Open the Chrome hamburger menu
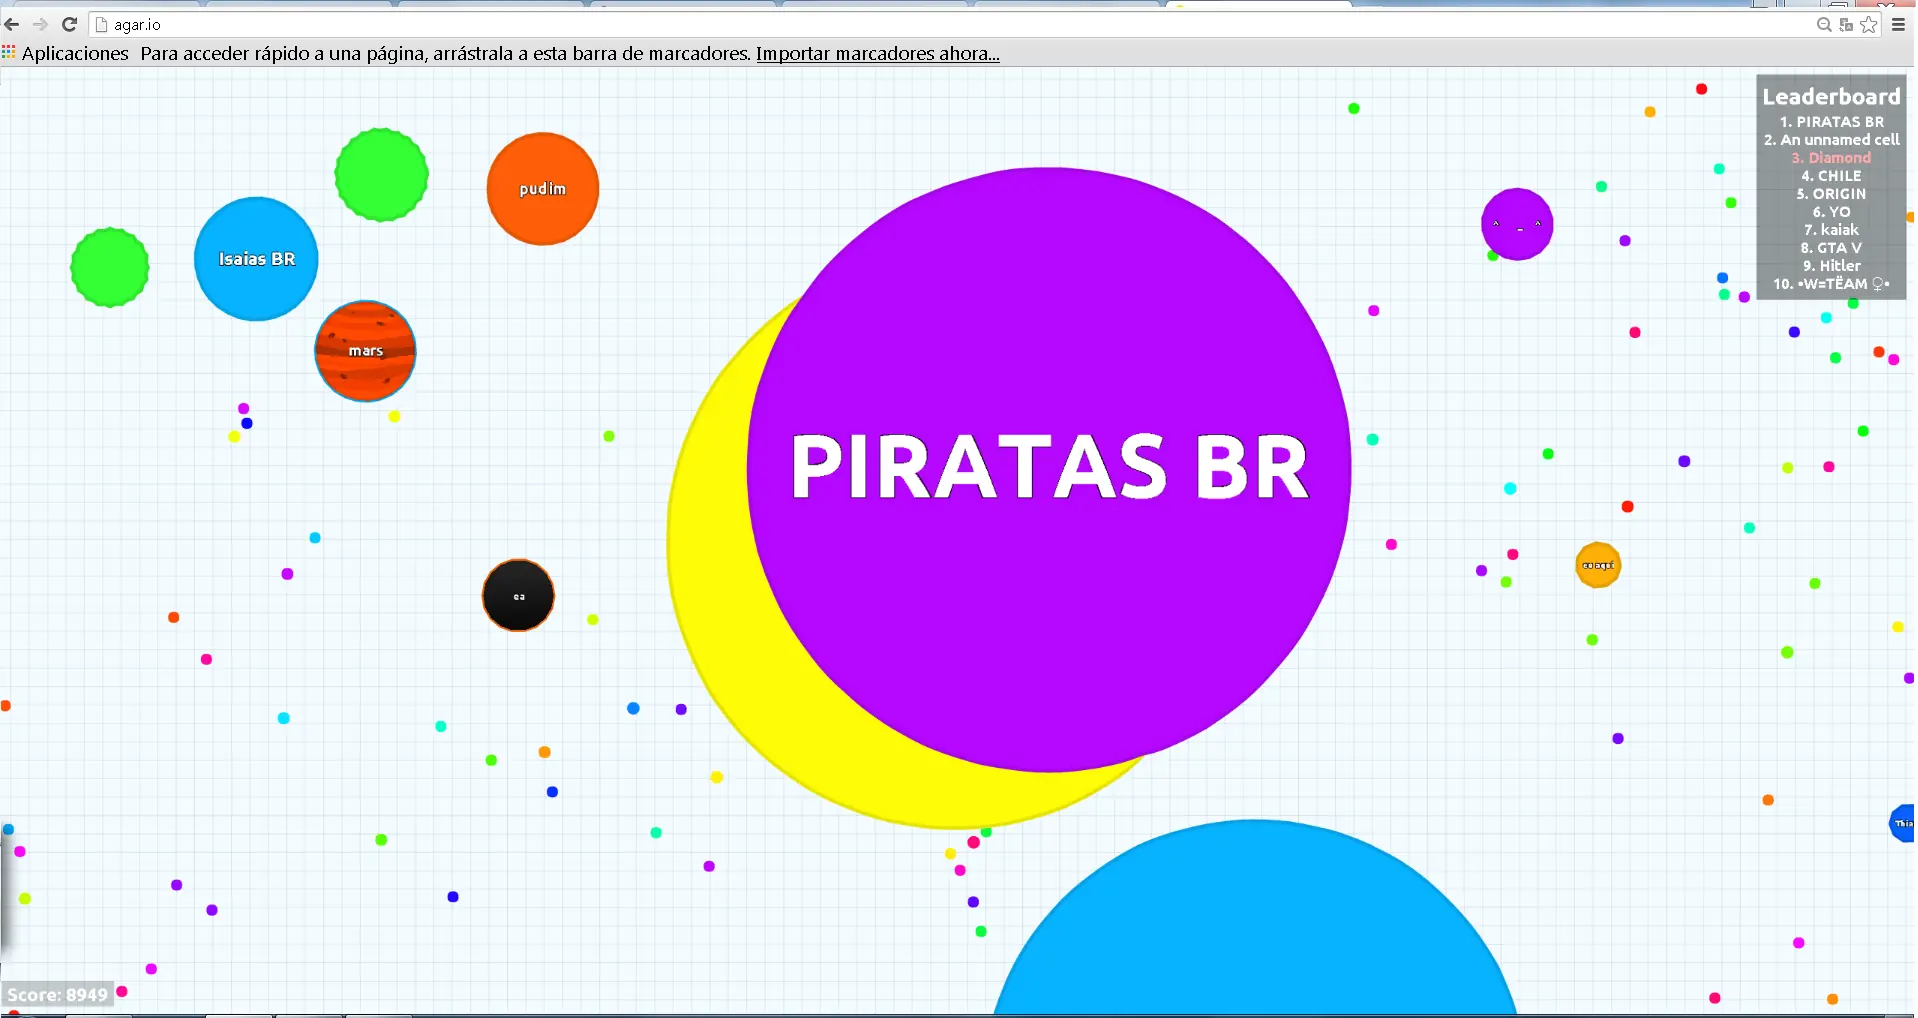 pos(1898,24)
